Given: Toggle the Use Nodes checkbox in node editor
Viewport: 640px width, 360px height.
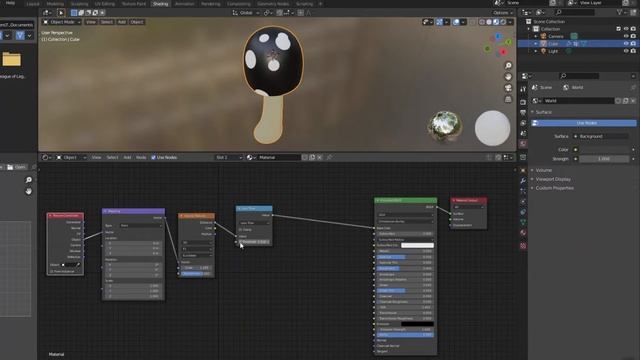Looking at the screenshot, I should coord(153,157).
